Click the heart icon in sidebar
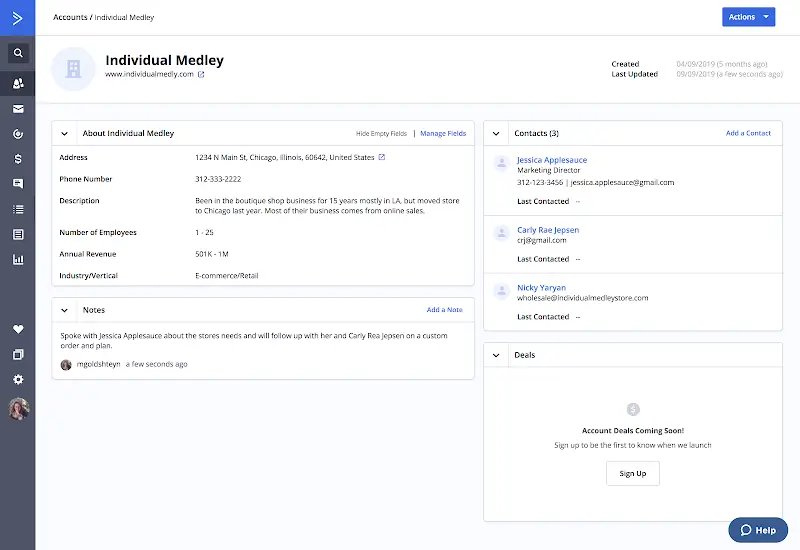 coord(18,329)
